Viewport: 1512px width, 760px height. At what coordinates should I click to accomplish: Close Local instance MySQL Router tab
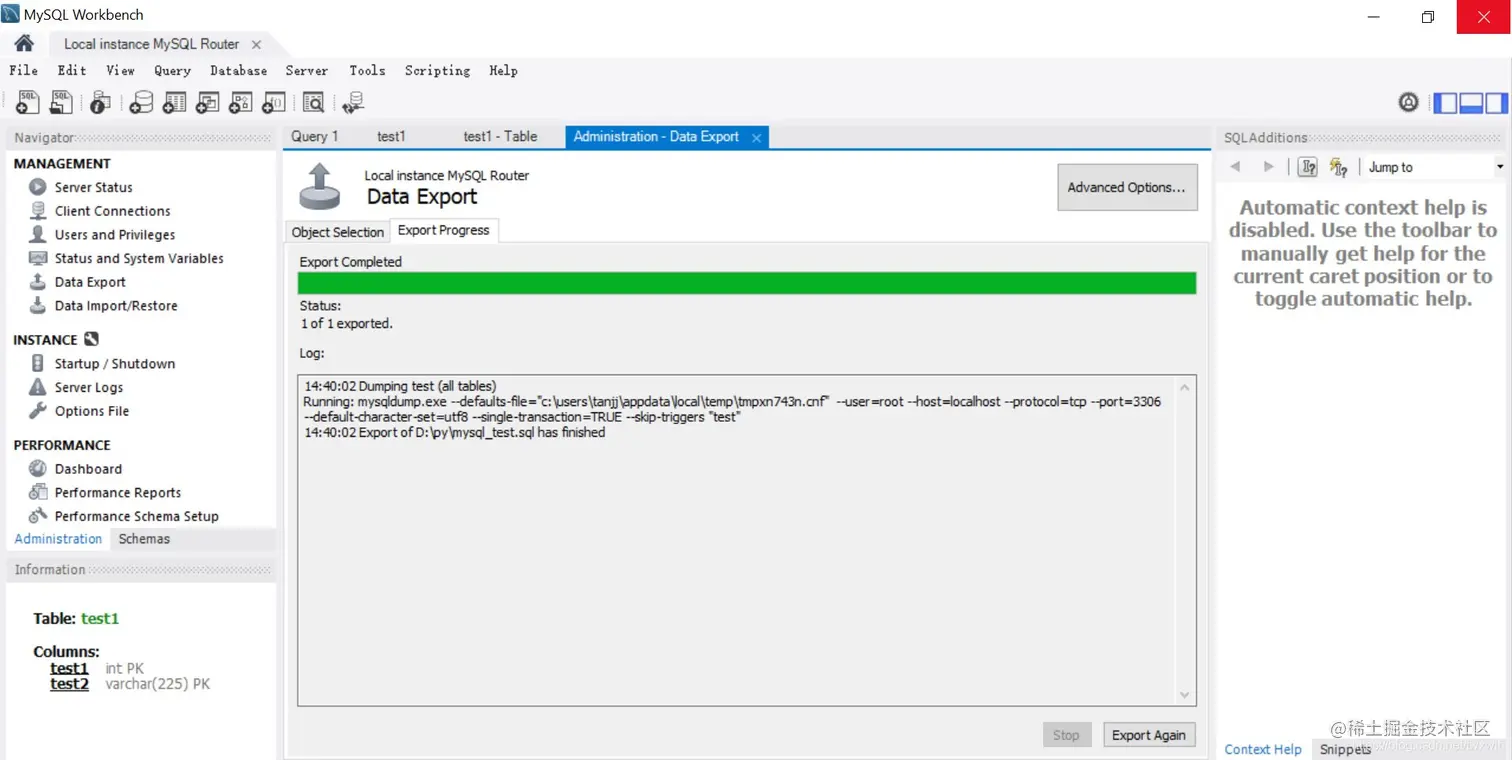click(256, 44)
